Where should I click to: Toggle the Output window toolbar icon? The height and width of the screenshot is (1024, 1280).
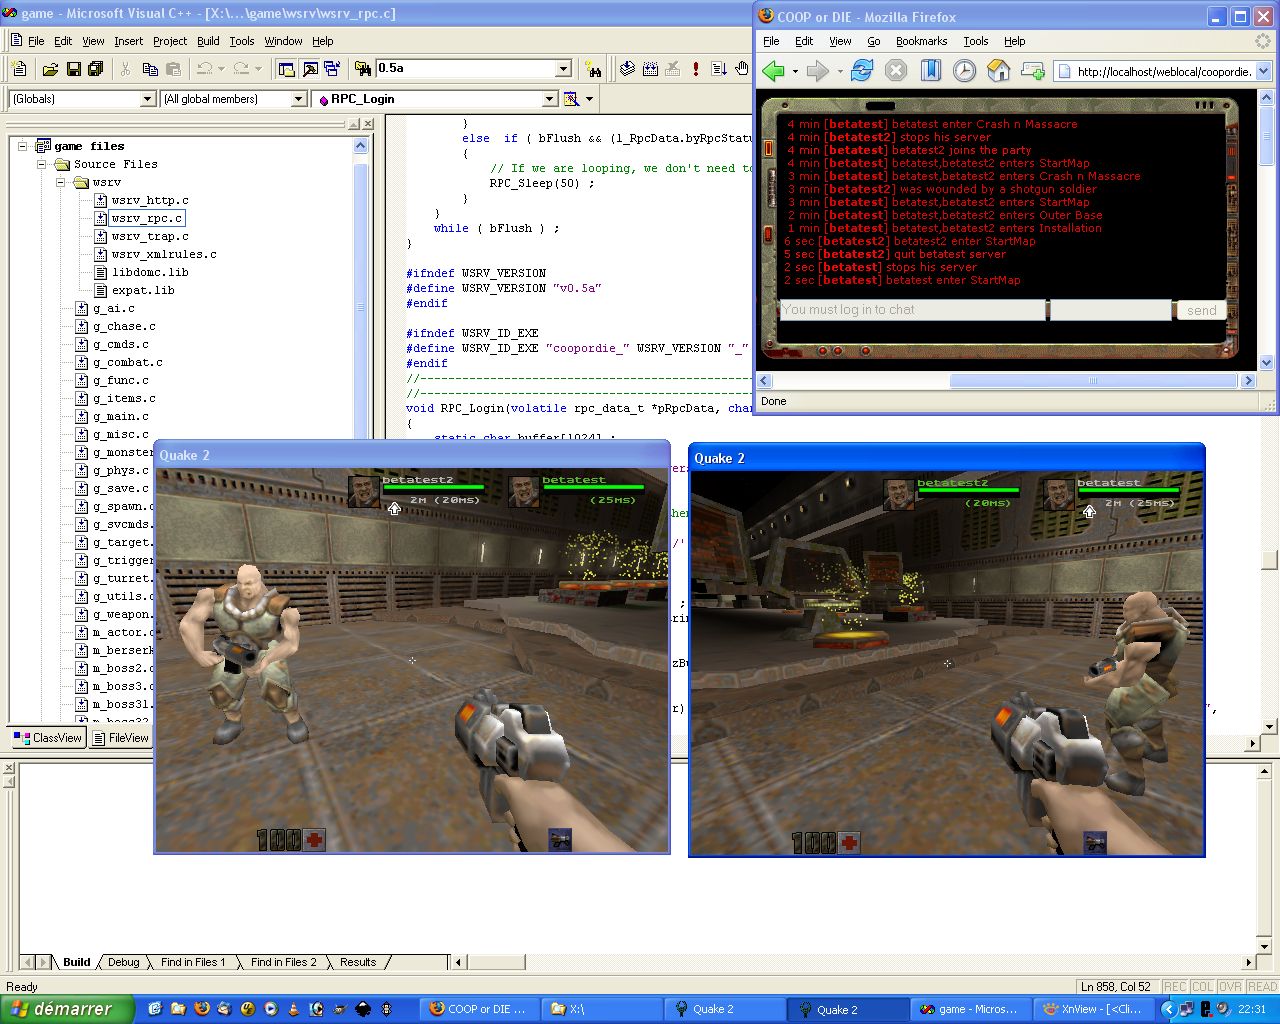[310, 69]
